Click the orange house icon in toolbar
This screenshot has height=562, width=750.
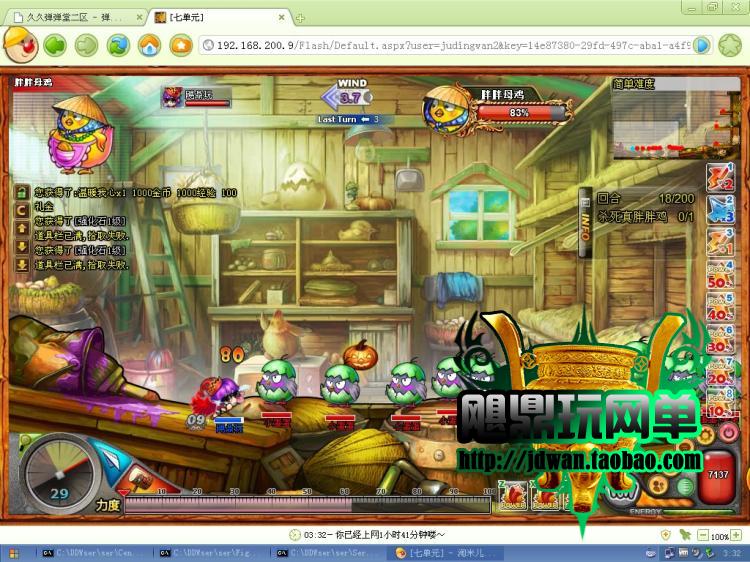pyautogui.click(x=181, y=46)
